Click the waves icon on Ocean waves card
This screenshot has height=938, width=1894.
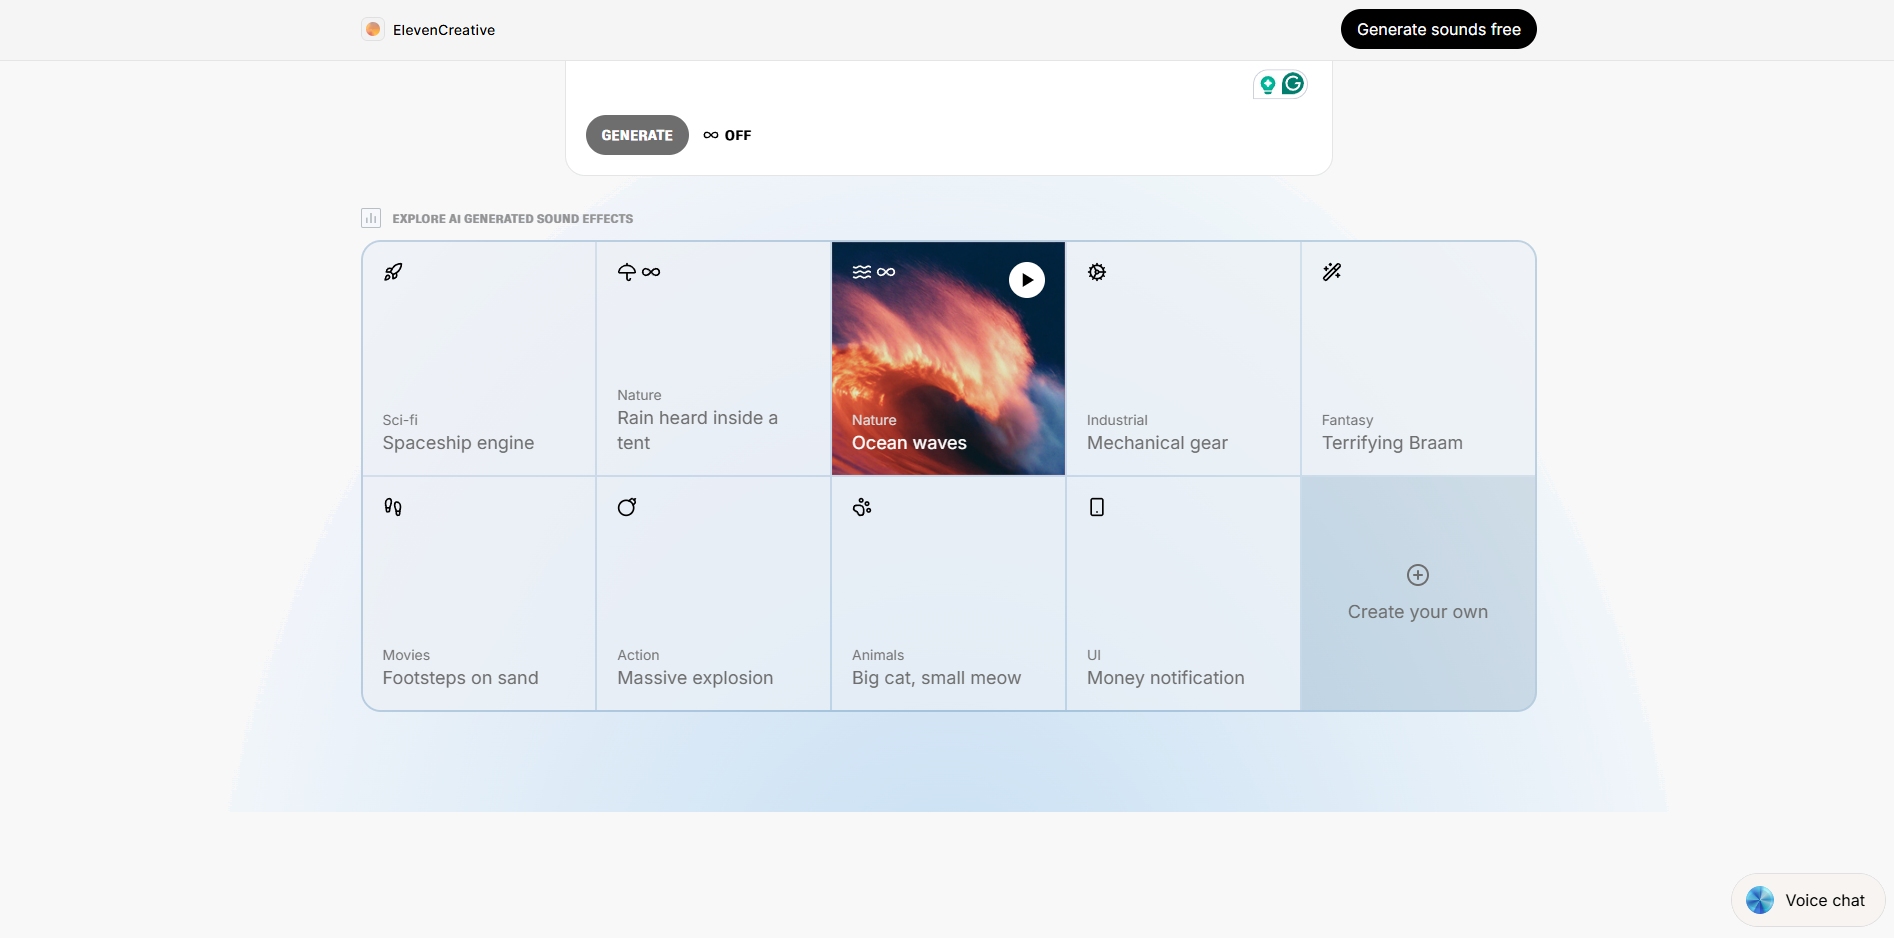tap(861, 272)
